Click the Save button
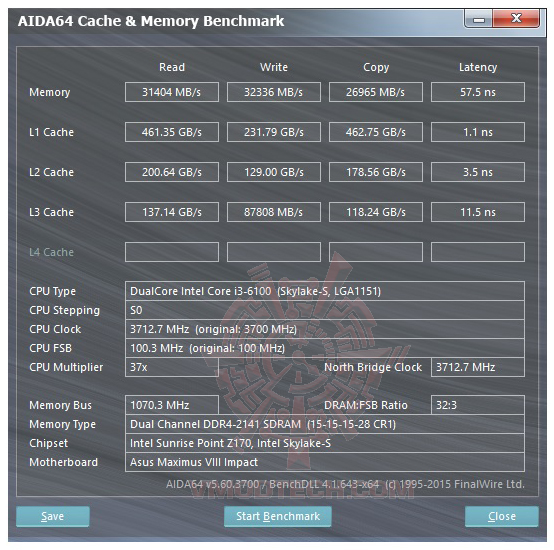 tap(53, 516)
